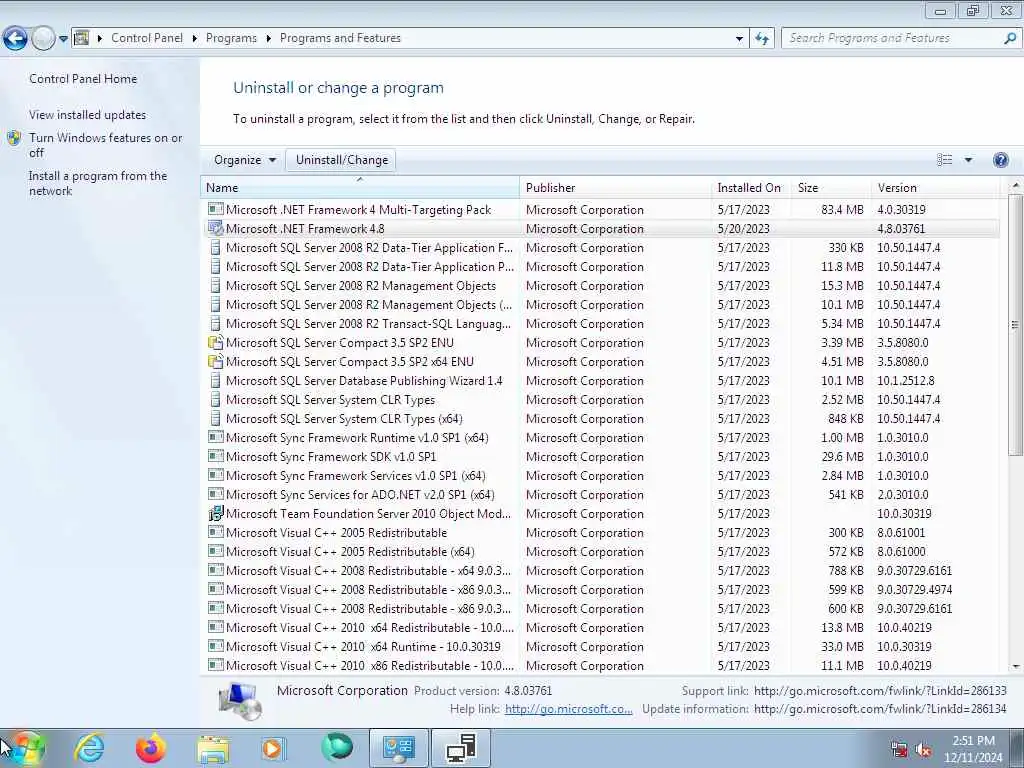Sort list by Installed On column

coord(751,187)
